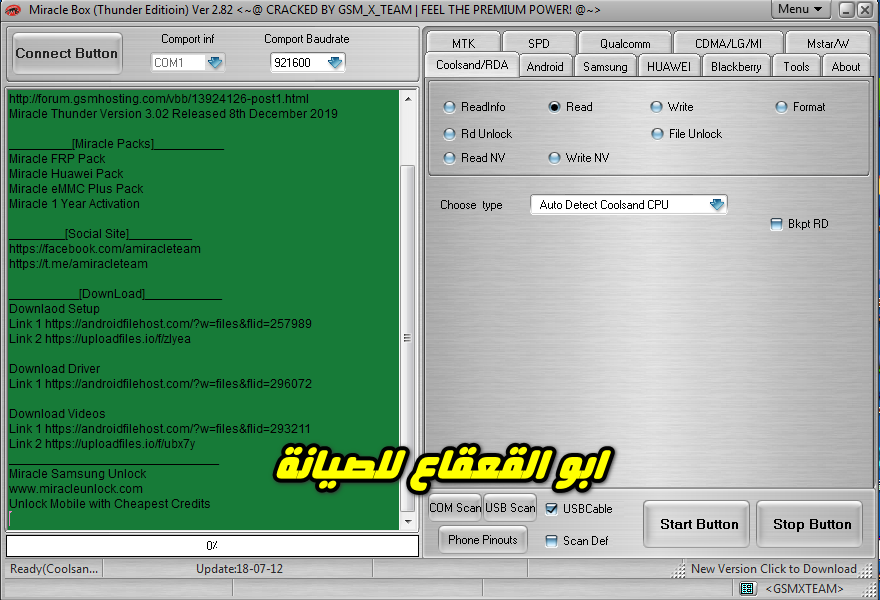The image size is (880, 600).
Task: Click the 'Download Videos' log line
Action: click(x=57, y=414)
